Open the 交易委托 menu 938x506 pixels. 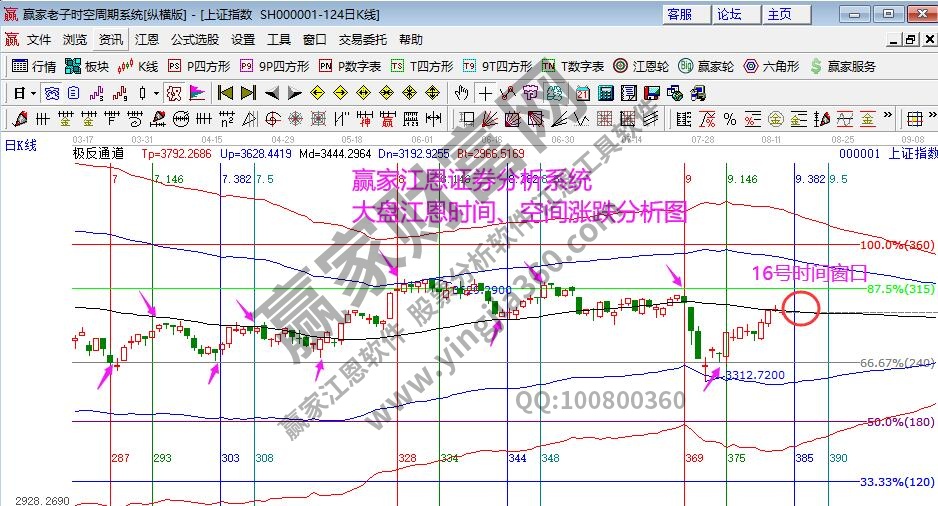click(x=362, y=40)
